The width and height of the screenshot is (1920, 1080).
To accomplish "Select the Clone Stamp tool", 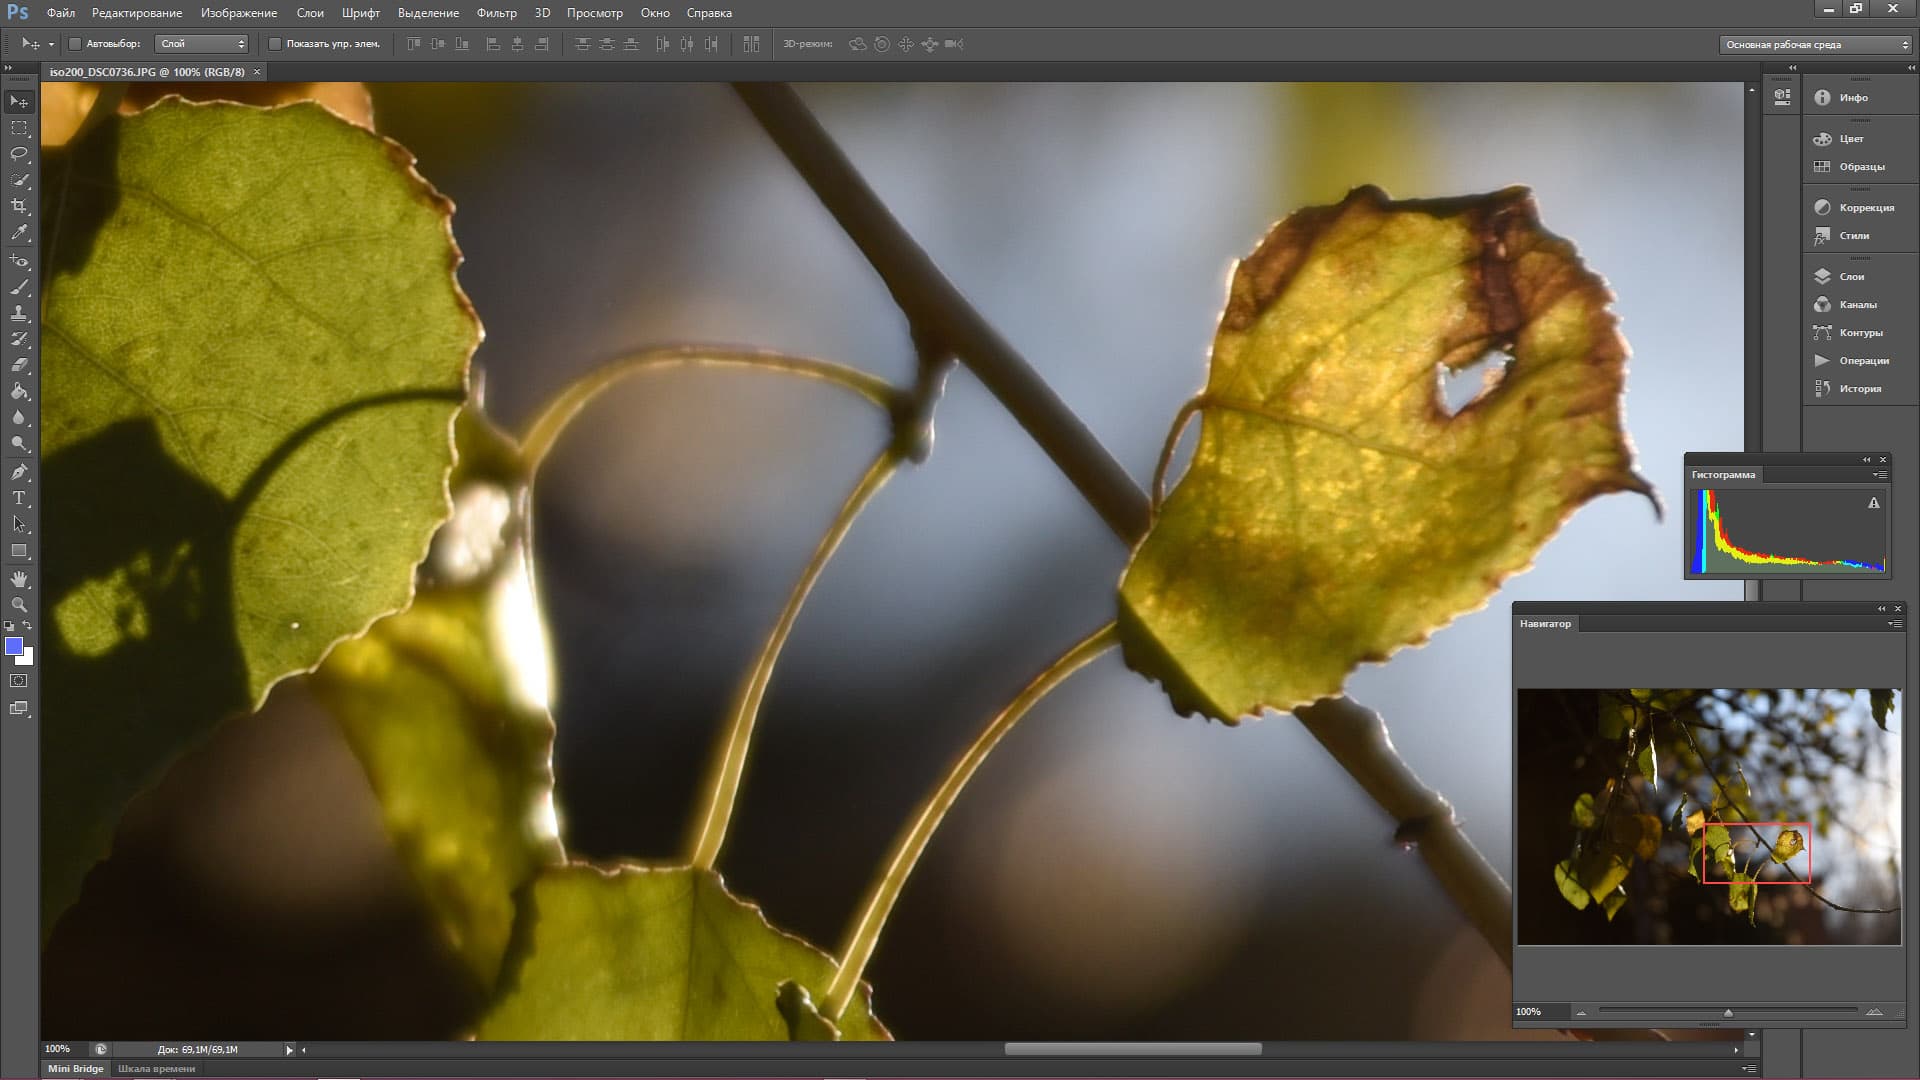I will (x=19, y=313).
